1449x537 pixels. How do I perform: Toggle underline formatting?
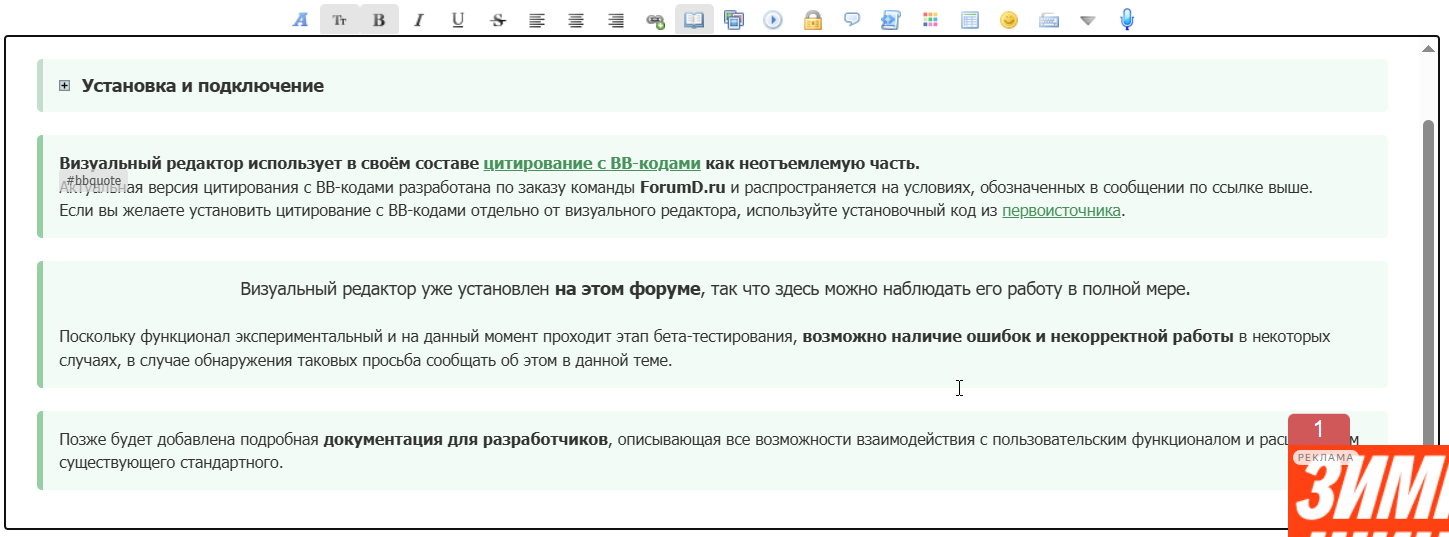[x=458, y=20]
